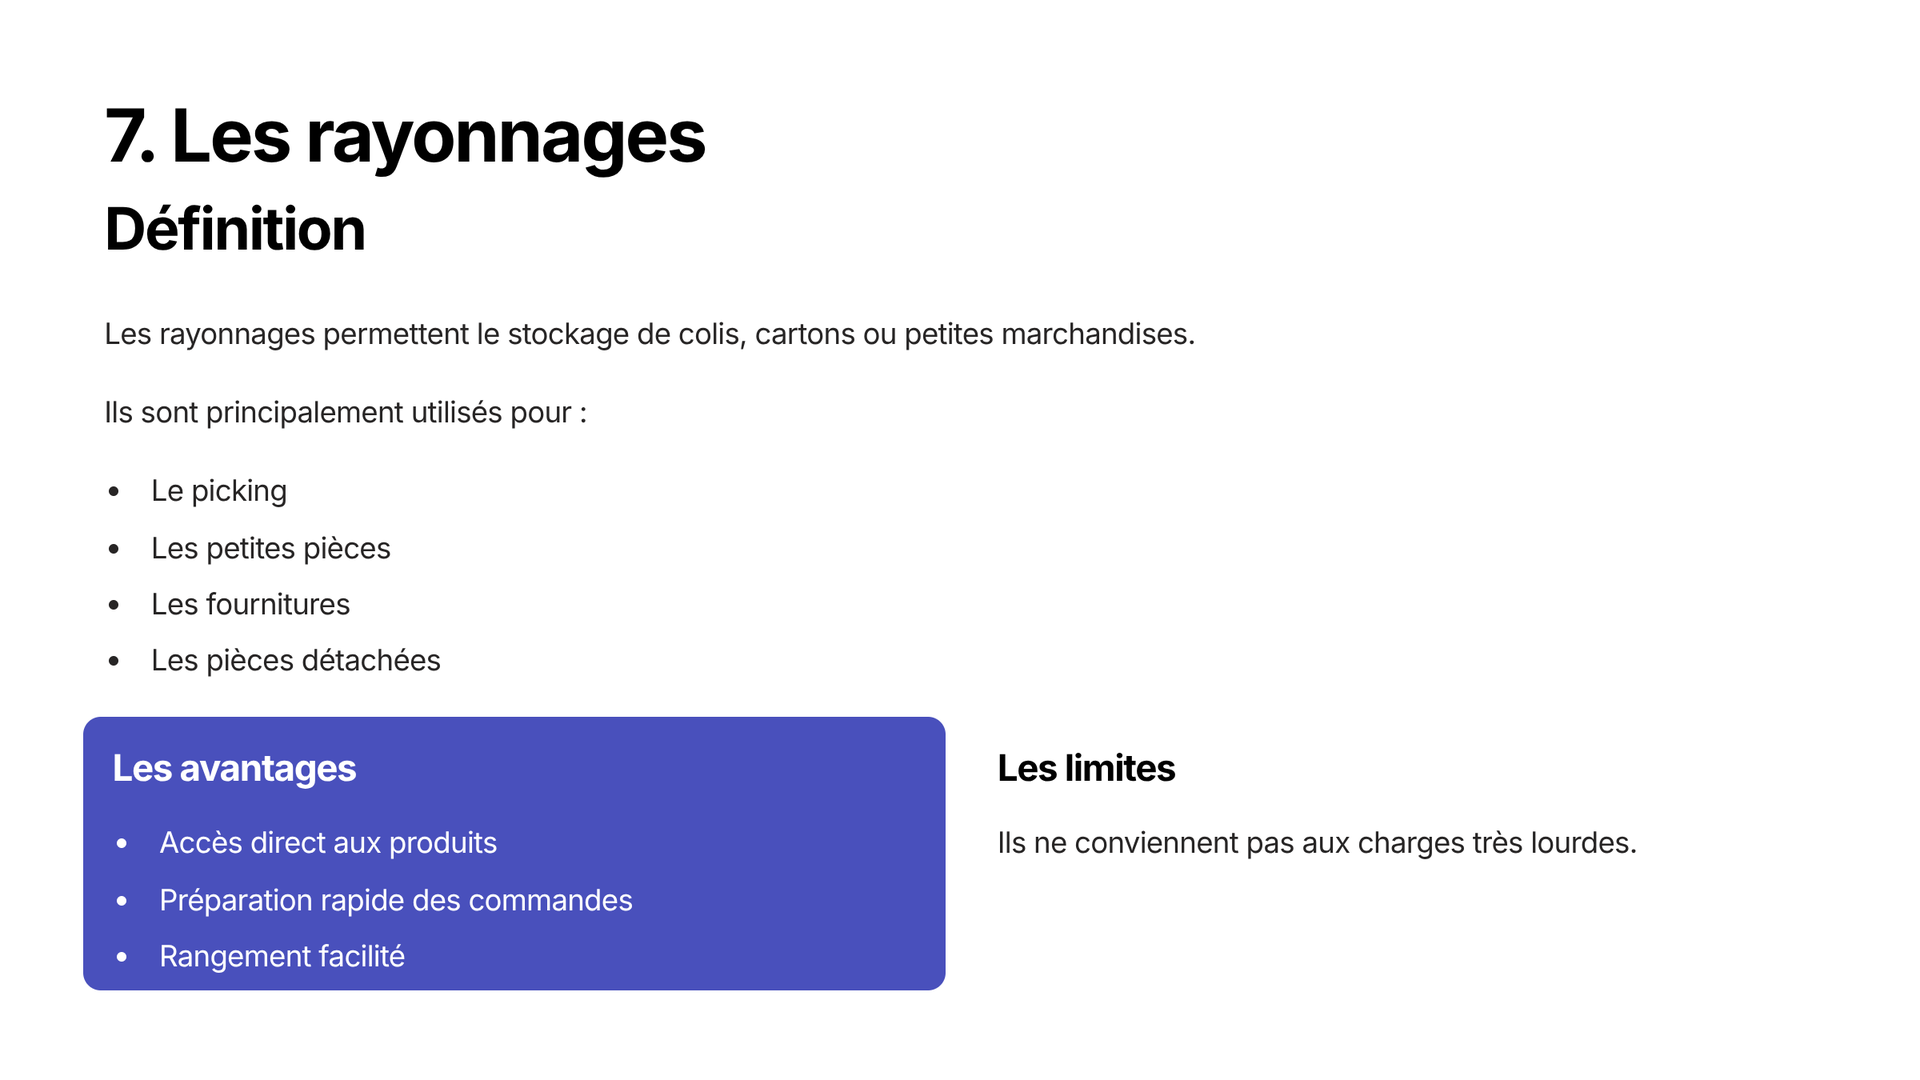Click the 'Les fournitures' bullet item

coord(251,604)
